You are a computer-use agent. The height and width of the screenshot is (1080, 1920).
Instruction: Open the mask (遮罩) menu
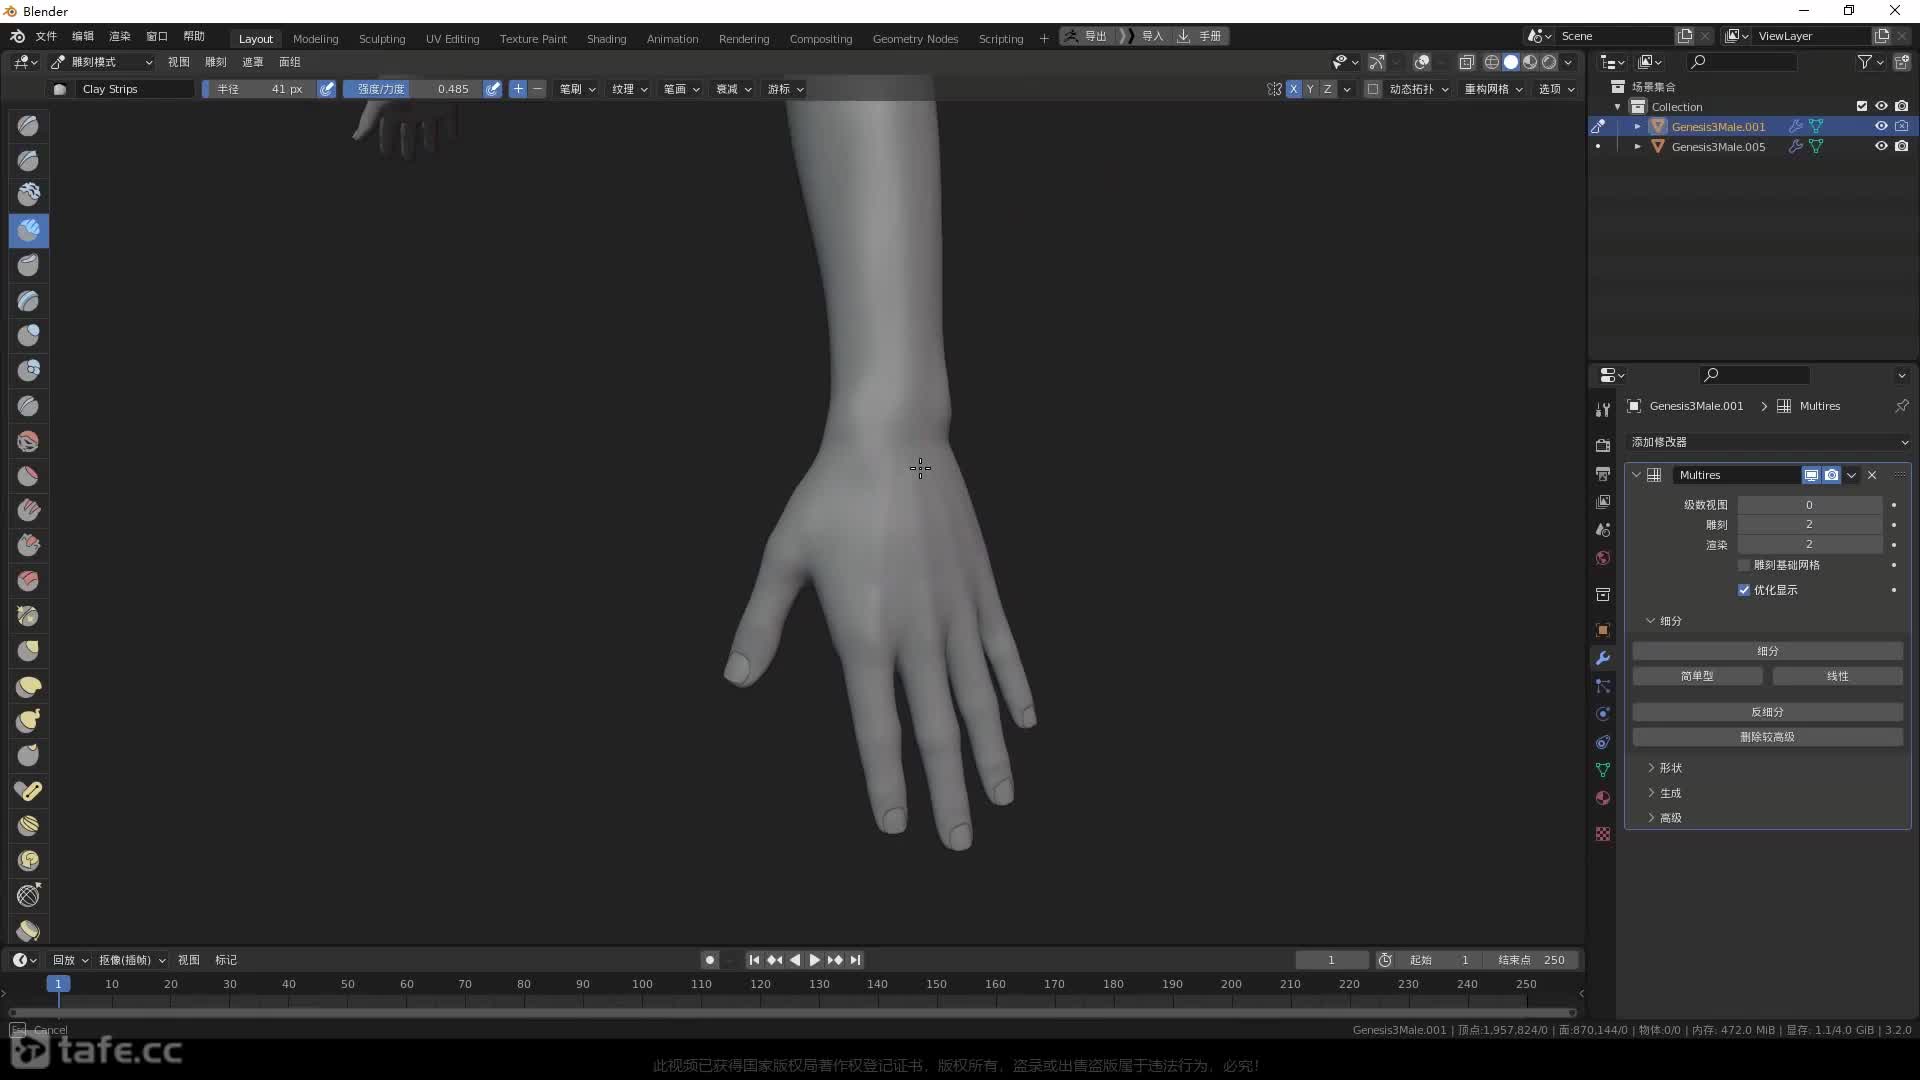coord(252,62)
